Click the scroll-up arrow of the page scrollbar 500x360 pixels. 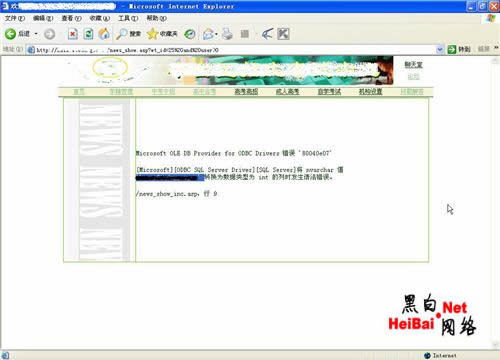coord(495,61)
